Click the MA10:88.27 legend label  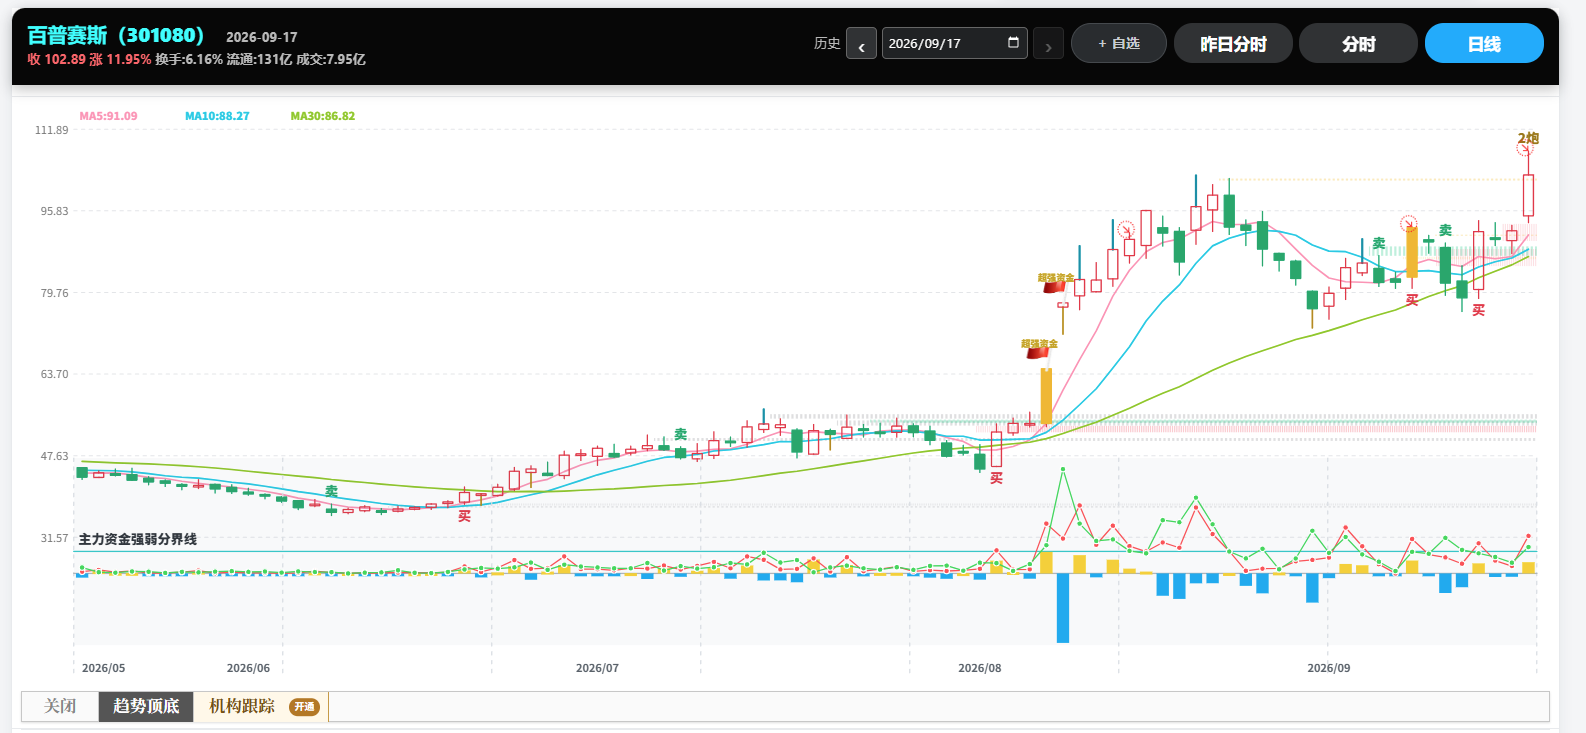(x=217, y=116)
